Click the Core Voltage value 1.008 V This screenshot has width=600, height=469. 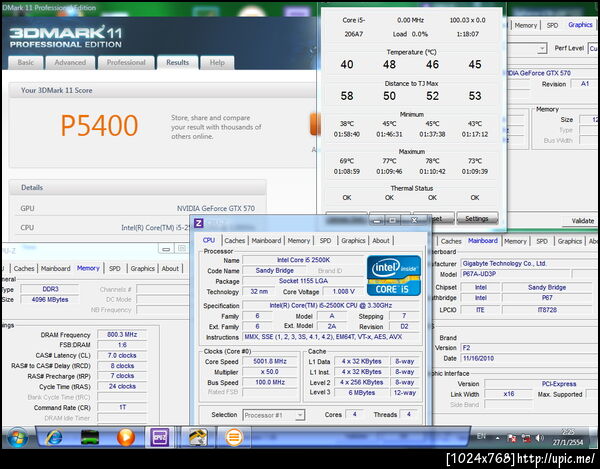point(343,291)
